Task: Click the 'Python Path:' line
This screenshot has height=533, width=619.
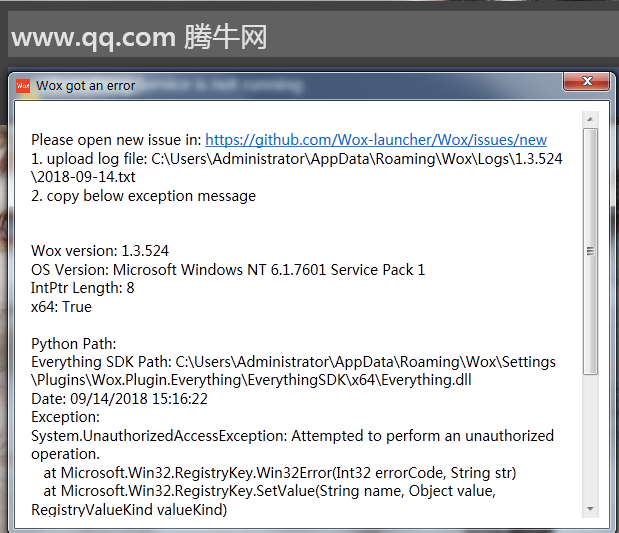Action: click(73, 343)
